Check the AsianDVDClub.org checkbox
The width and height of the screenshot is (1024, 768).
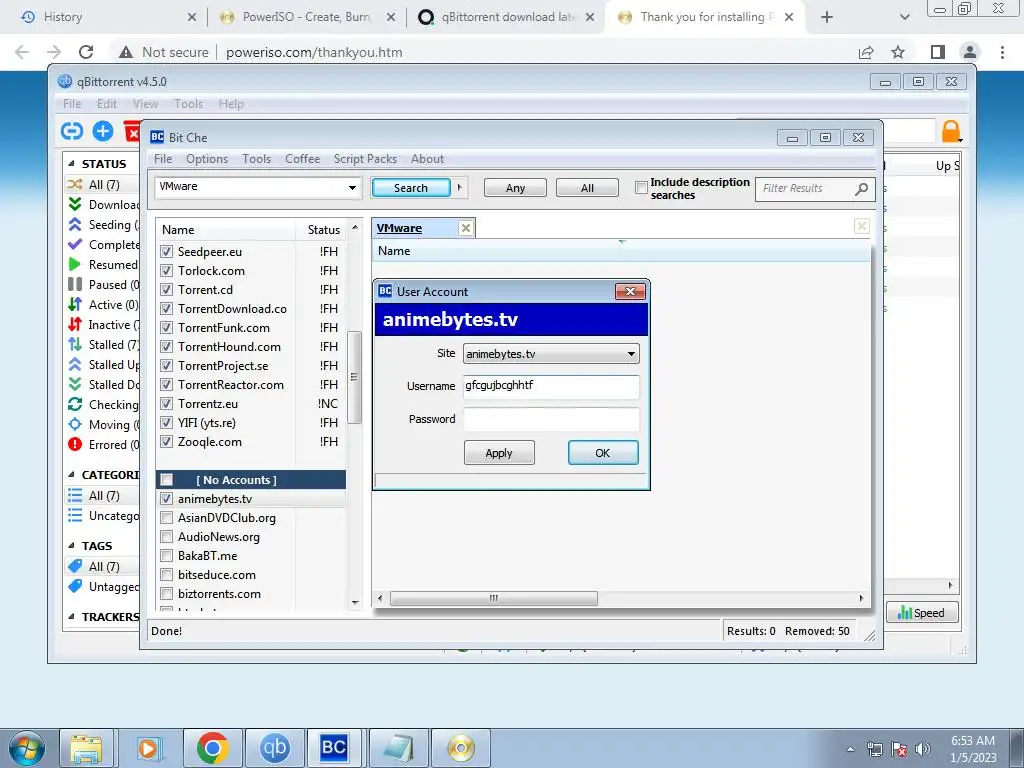(x=167, y=518)
